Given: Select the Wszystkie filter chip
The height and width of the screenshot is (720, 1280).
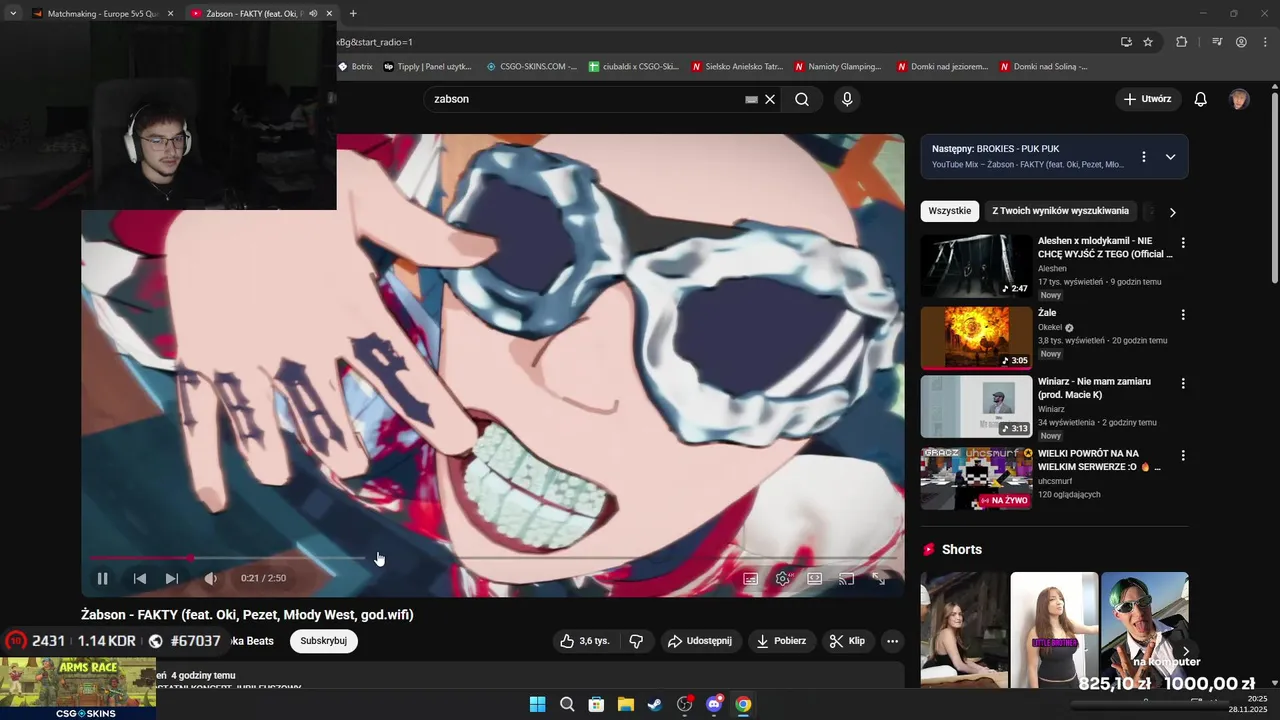Looking at the screenshot, I should coord(949,211).
